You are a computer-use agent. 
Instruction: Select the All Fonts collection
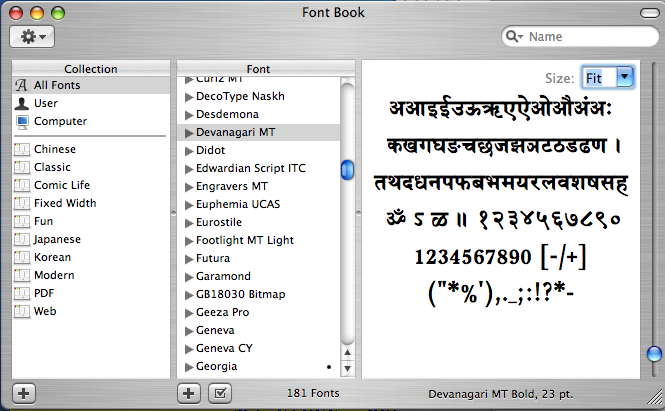(91, 85)
